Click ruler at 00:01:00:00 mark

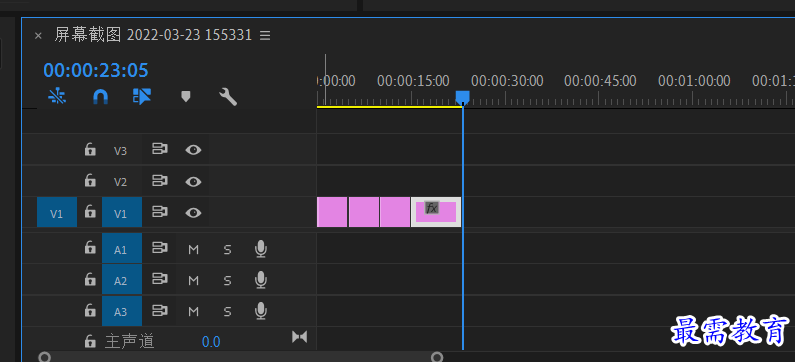point(694,81)
